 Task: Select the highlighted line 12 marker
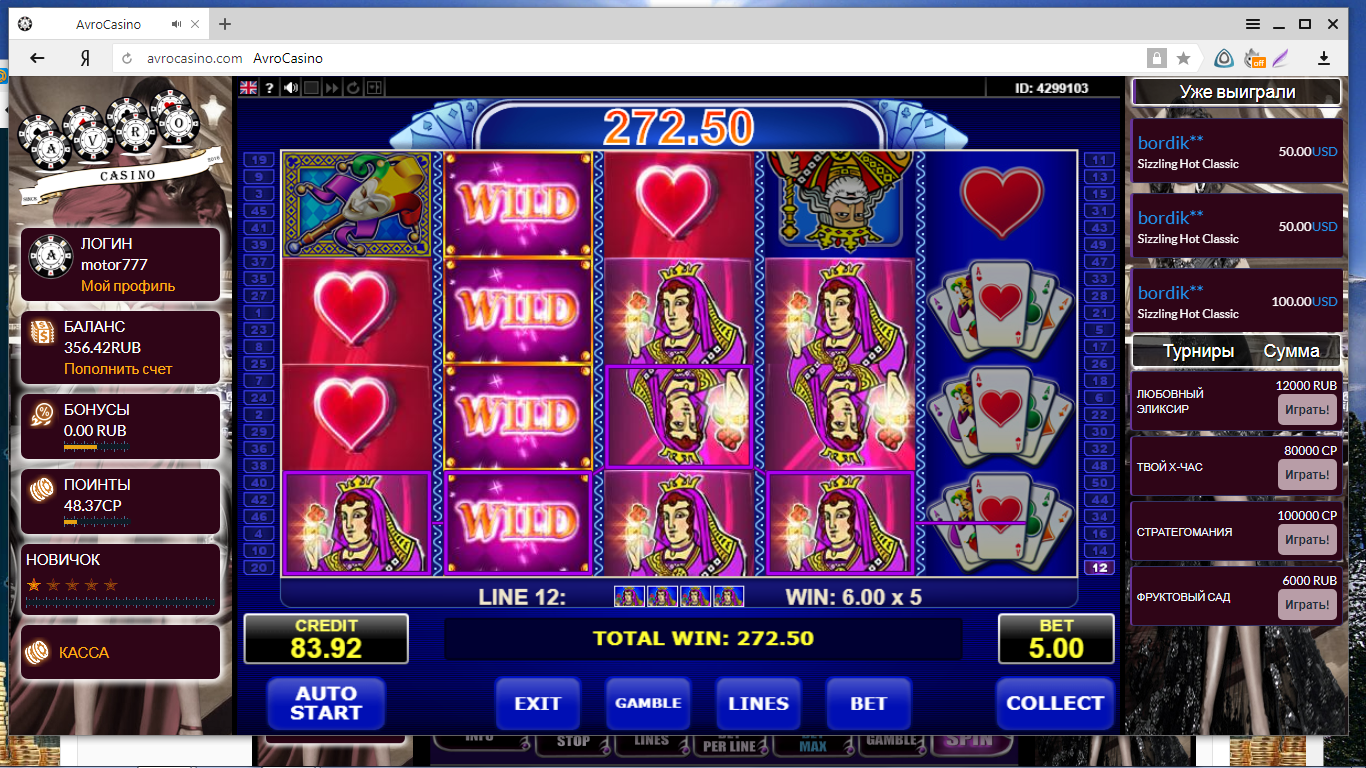point(1099,568)
